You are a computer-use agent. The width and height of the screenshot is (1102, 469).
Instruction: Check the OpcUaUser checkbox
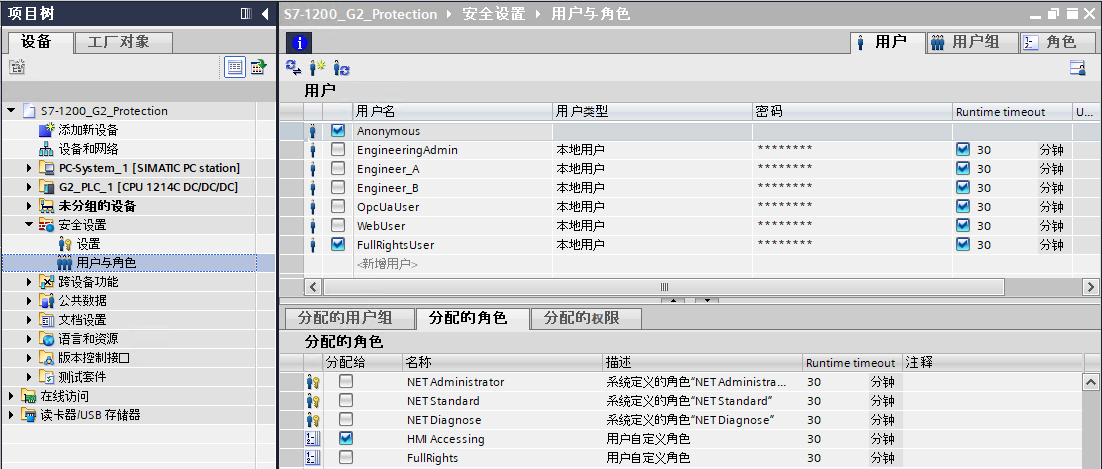[338, 206]
